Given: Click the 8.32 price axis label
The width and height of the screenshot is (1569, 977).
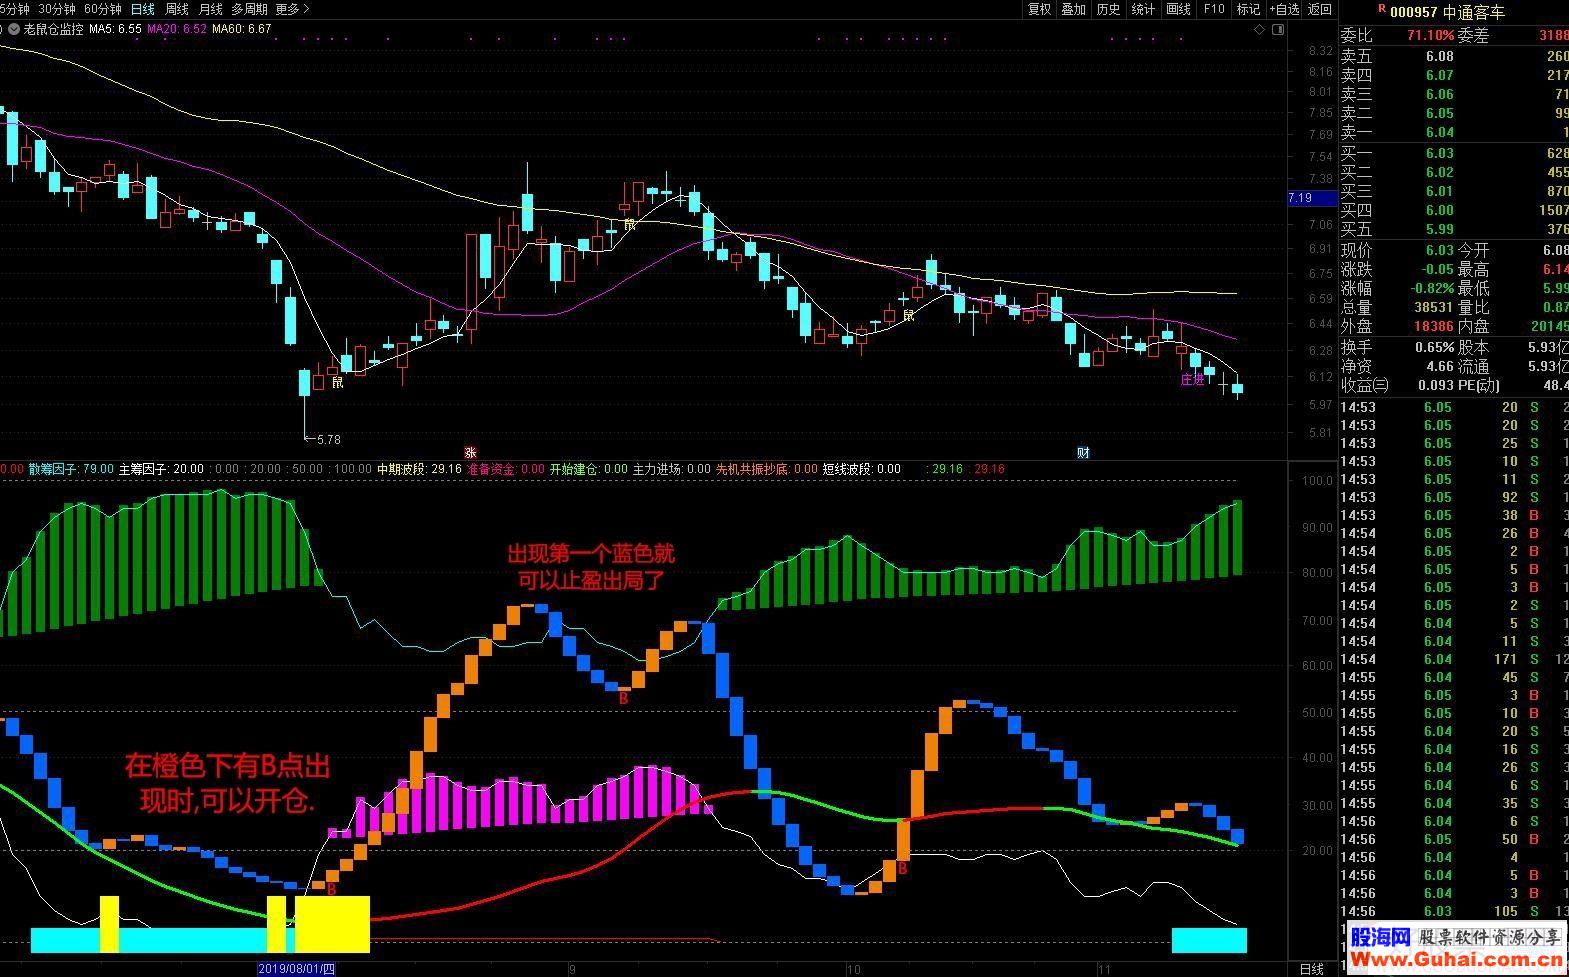Looking at the screenshot, I should [x=1320, y=50].
